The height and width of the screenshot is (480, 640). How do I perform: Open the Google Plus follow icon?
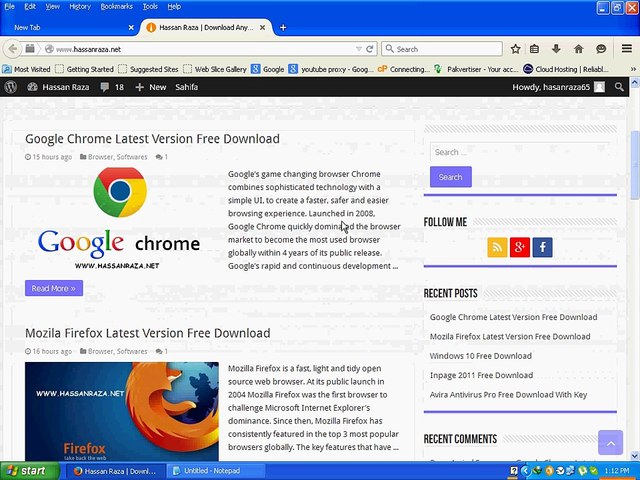point(520,247)
